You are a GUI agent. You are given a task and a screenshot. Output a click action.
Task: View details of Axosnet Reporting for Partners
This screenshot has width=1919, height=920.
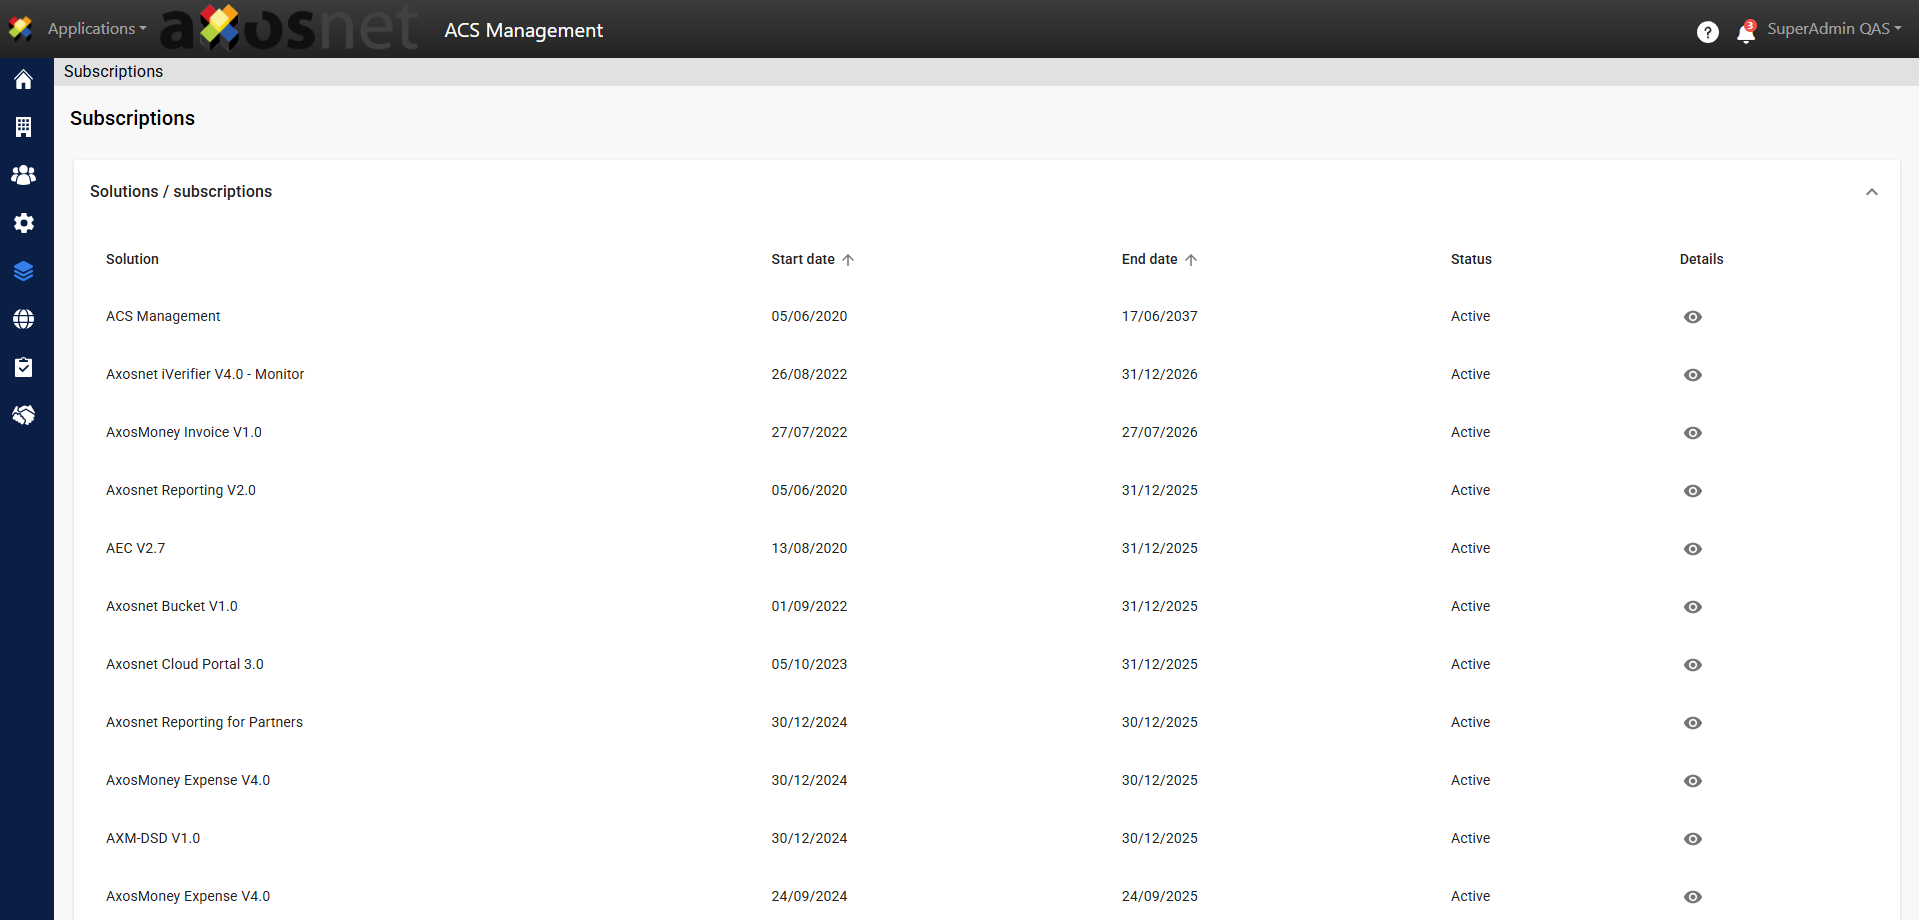1693,723
